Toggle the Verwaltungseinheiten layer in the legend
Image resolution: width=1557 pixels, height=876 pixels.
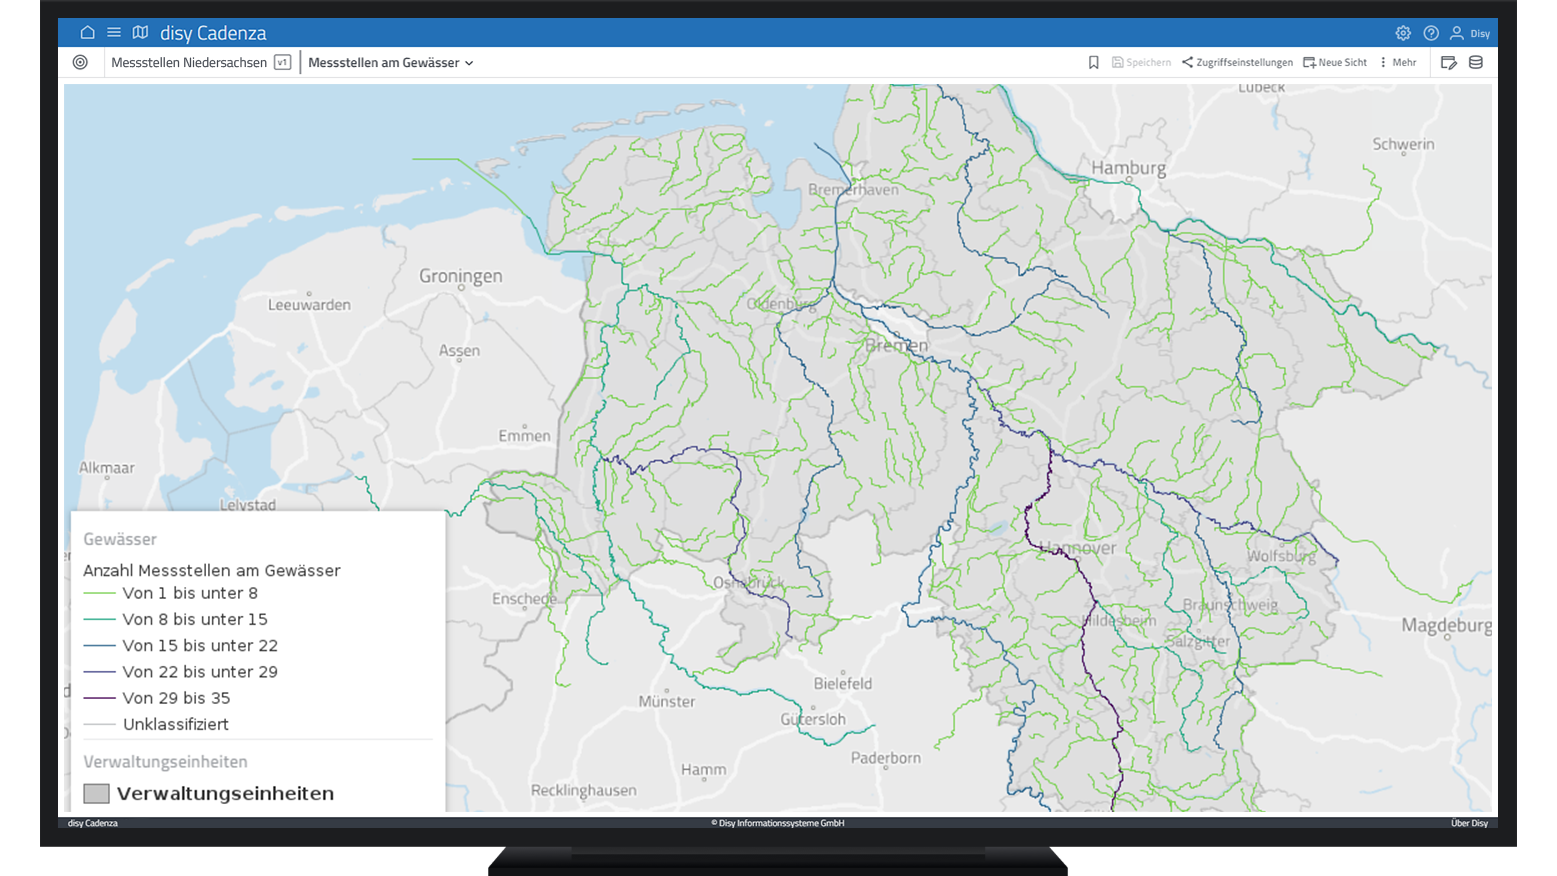click(x=225, y=793)
